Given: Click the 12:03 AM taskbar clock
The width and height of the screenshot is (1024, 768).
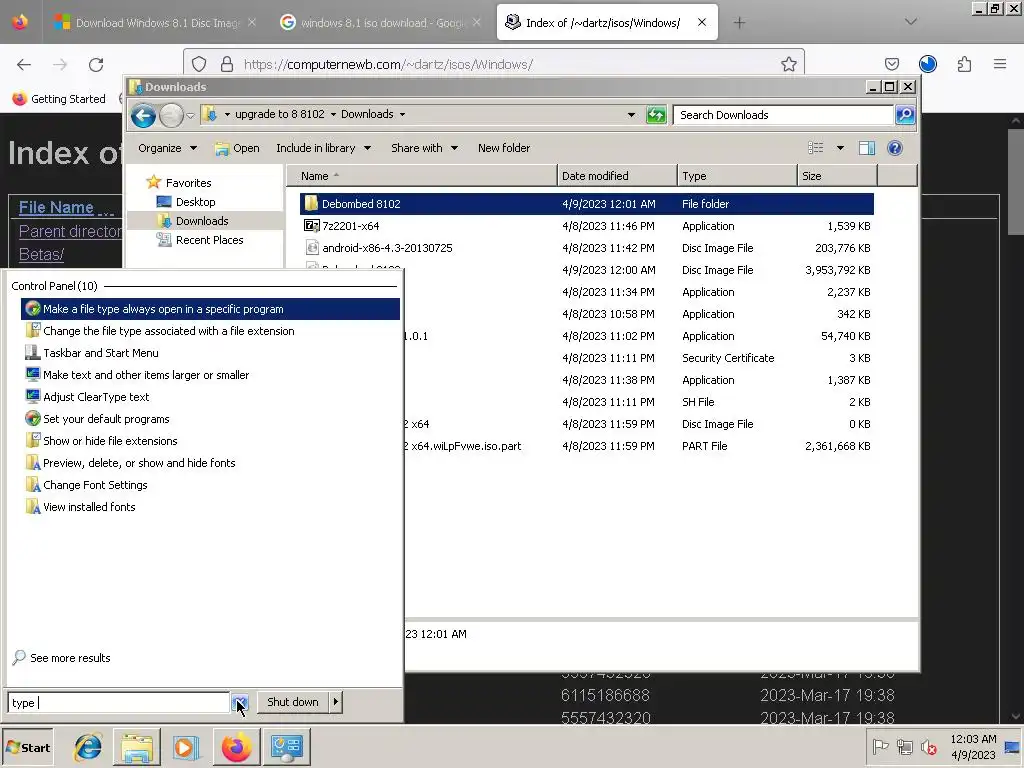Looking at the screenshot, I should pyautogui.click(x=973, y=747).
